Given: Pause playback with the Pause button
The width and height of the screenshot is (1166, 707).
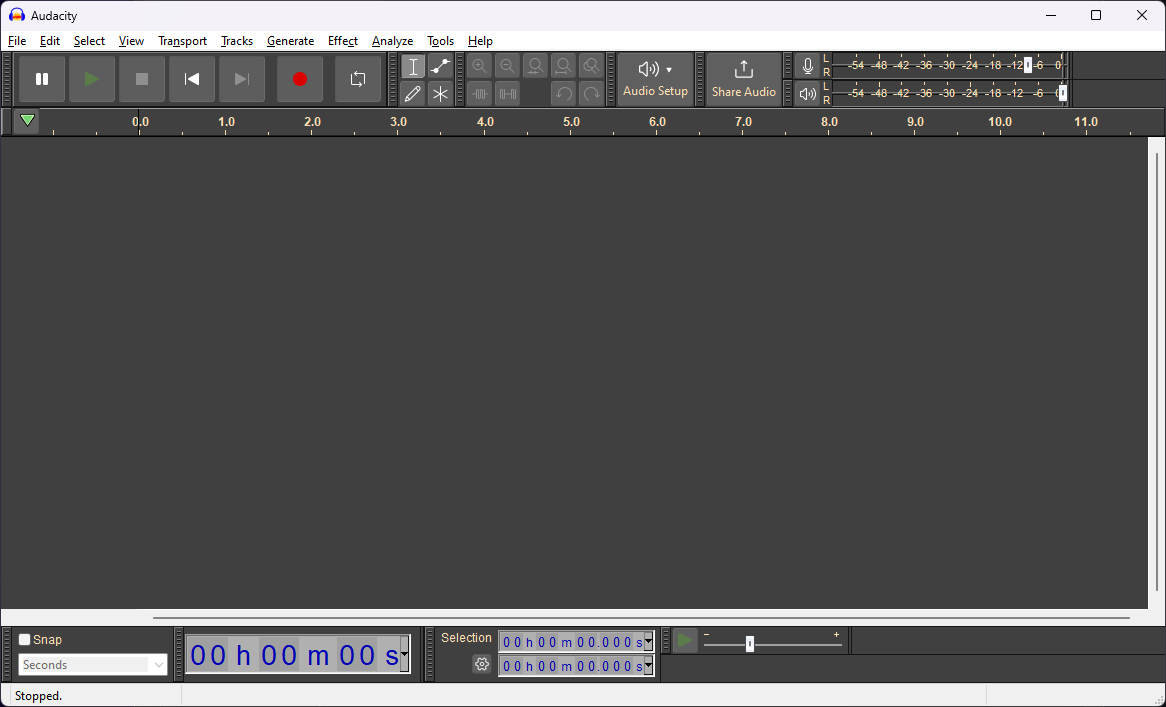Looking at the screenshot, I should click(x=41, y=79).
